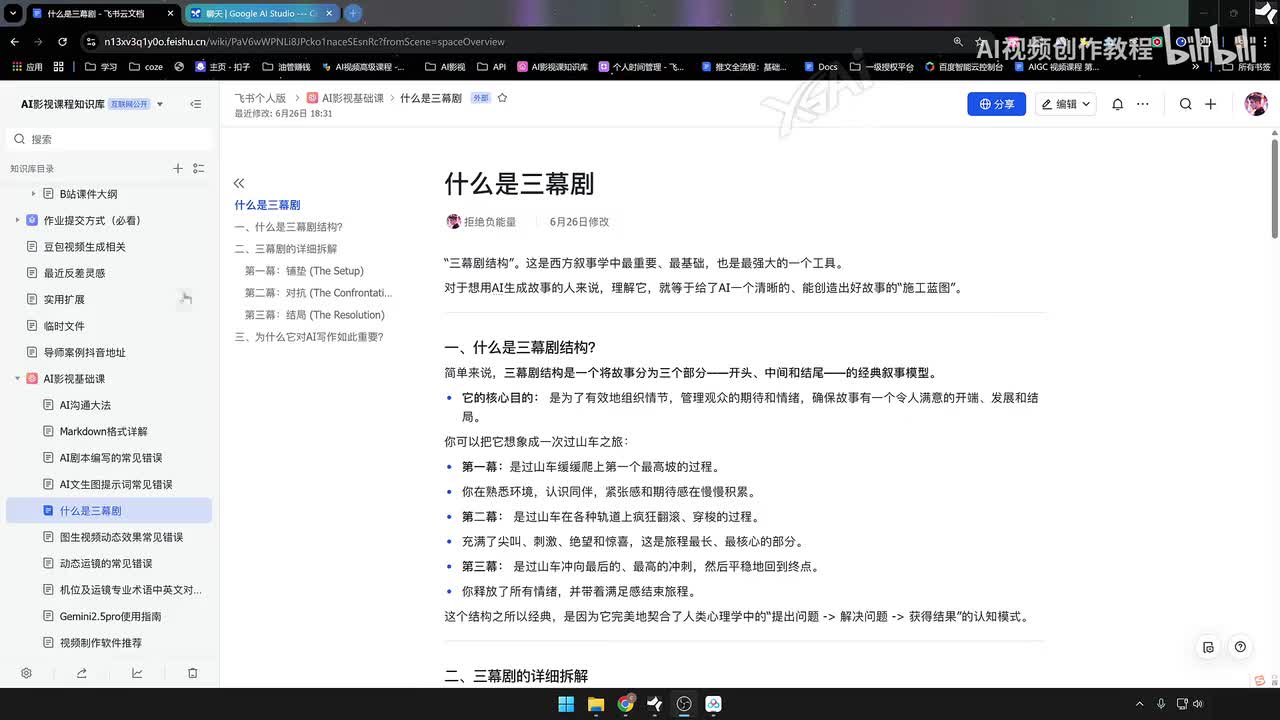Open a new browser tab
Image resolution: width=1280 pixels, height=720 pixels.
(353, 14)
